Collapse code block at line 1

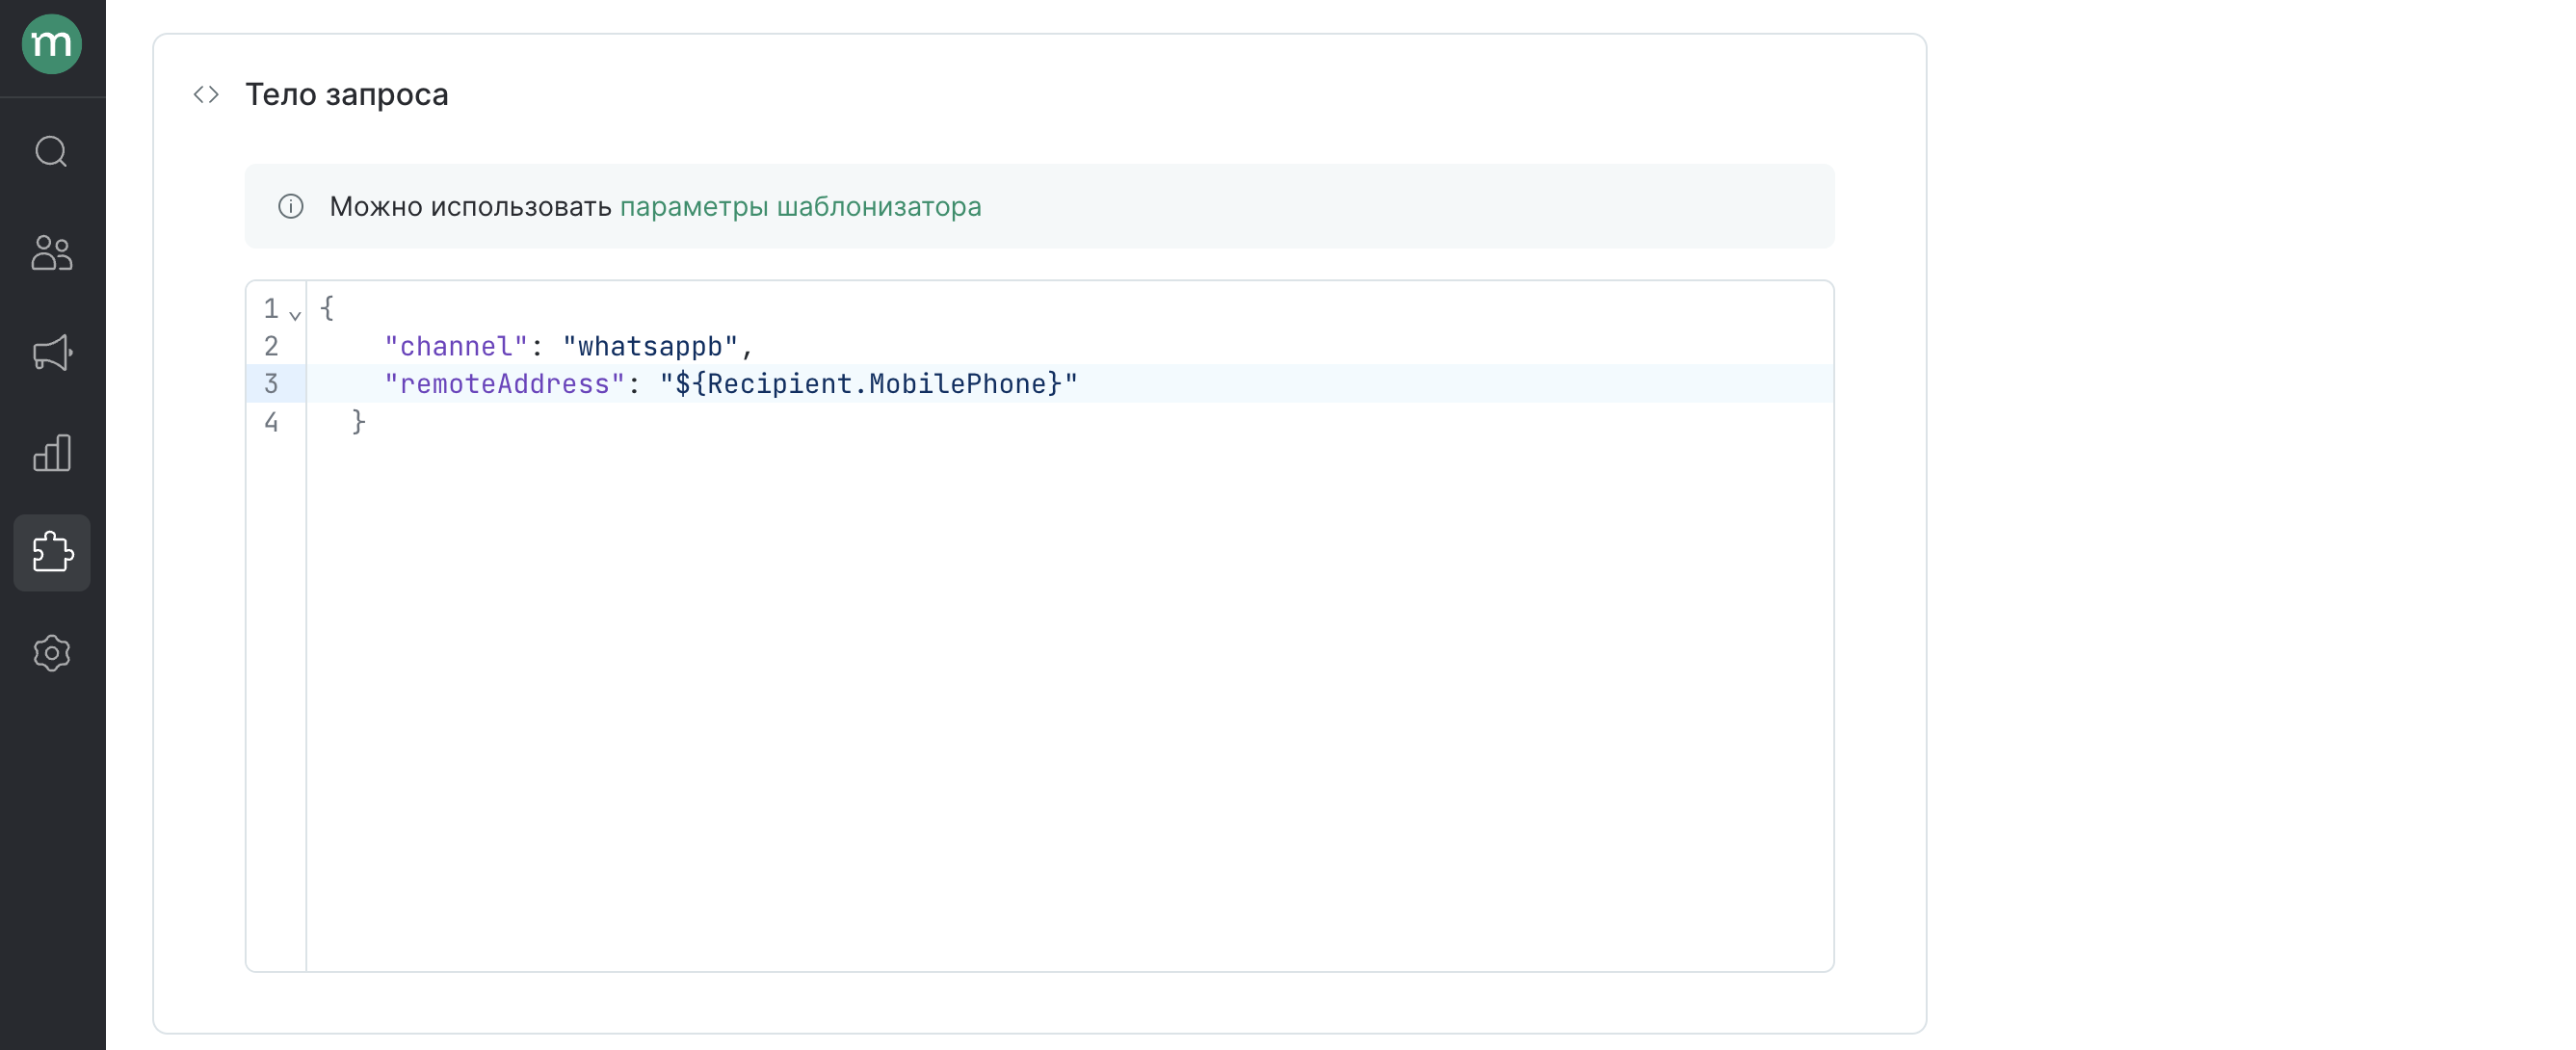click(295, 314)
